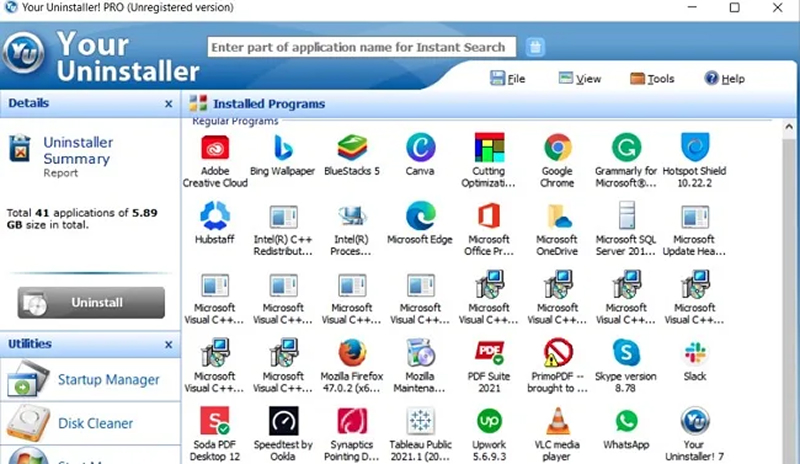
Task: Close the Utilities panel
Action: coord(168,345)
